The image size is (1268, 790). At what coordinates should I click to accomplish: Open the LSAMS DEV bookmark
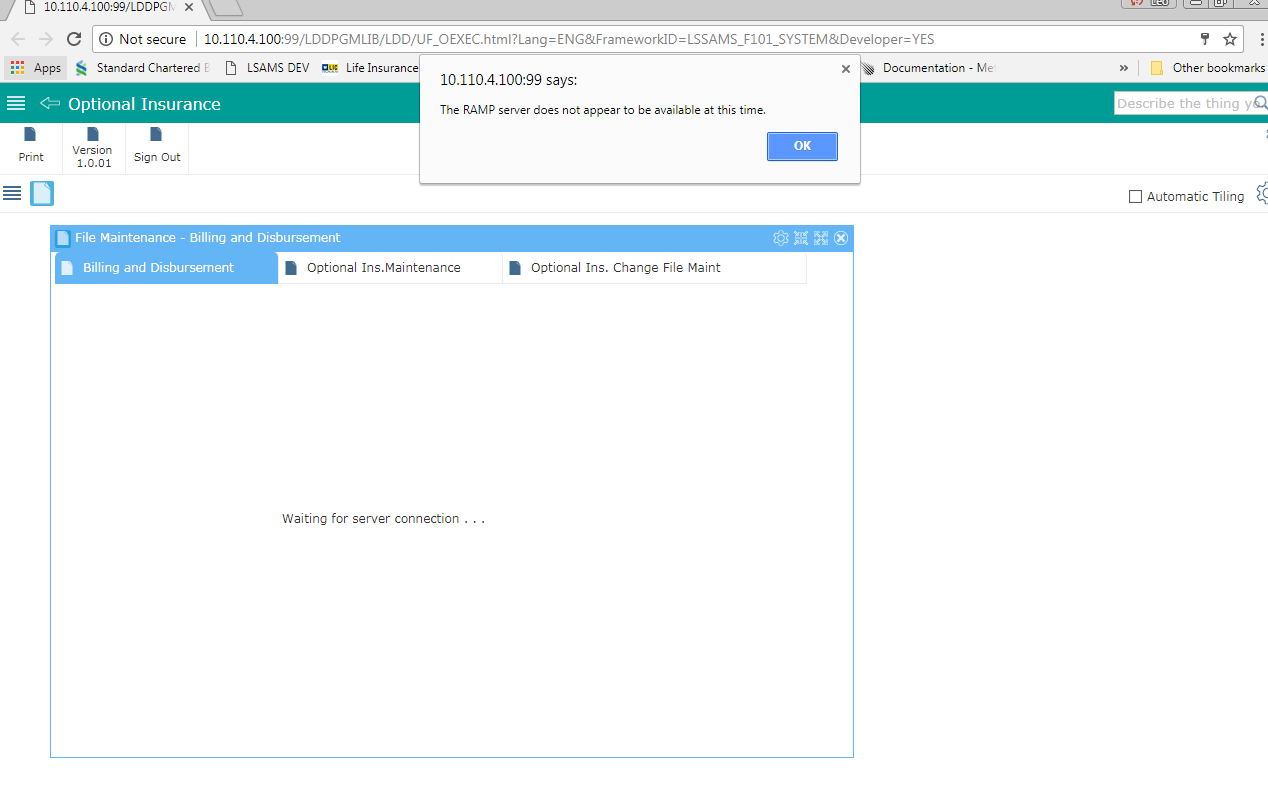tap(267, 68)
